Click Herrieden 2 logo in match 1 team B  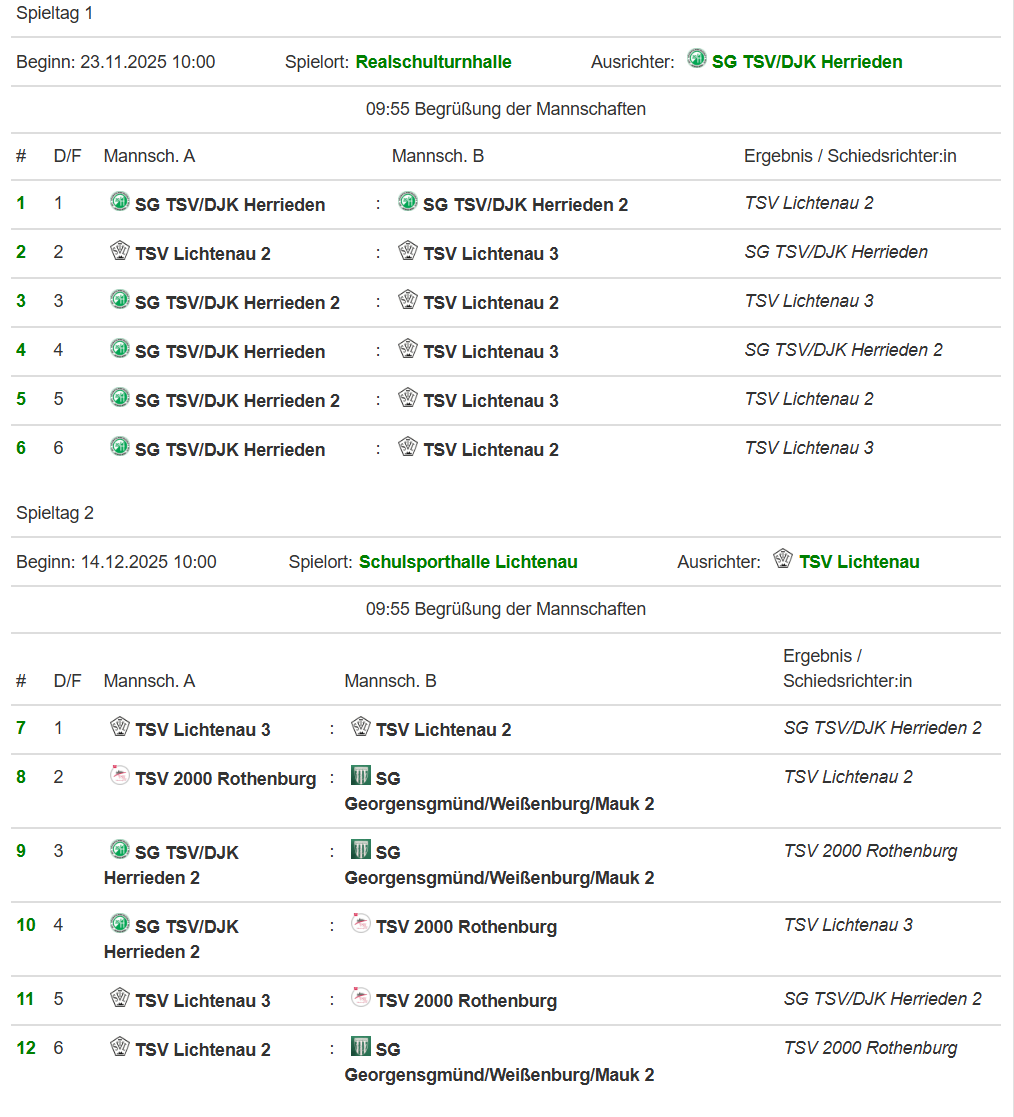coord(408,202)
